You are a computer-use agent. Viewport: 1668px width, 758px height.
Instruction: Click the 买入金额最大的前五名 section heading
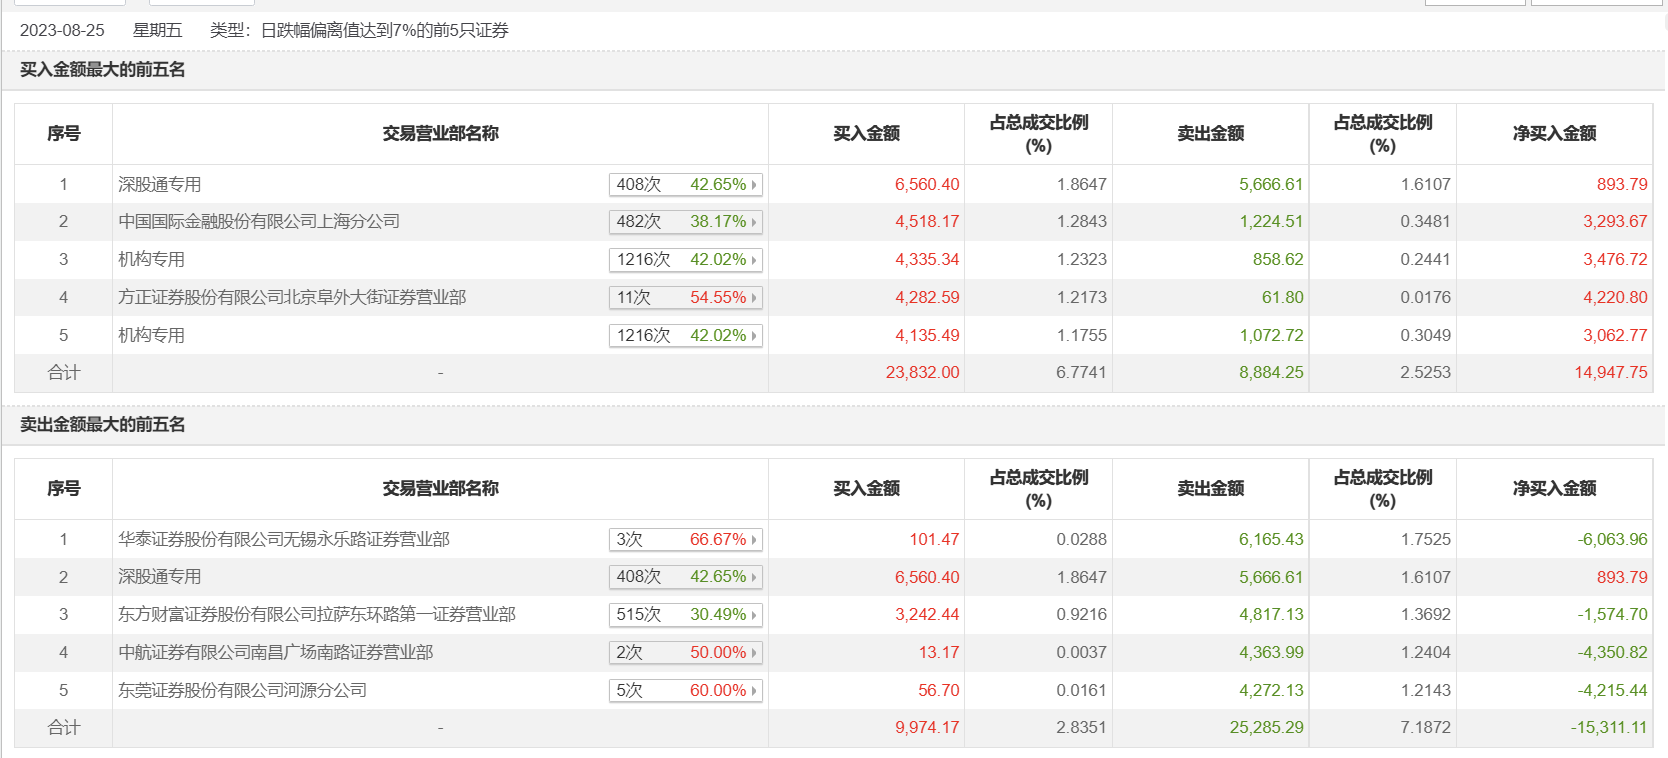[x=103, y=70]
